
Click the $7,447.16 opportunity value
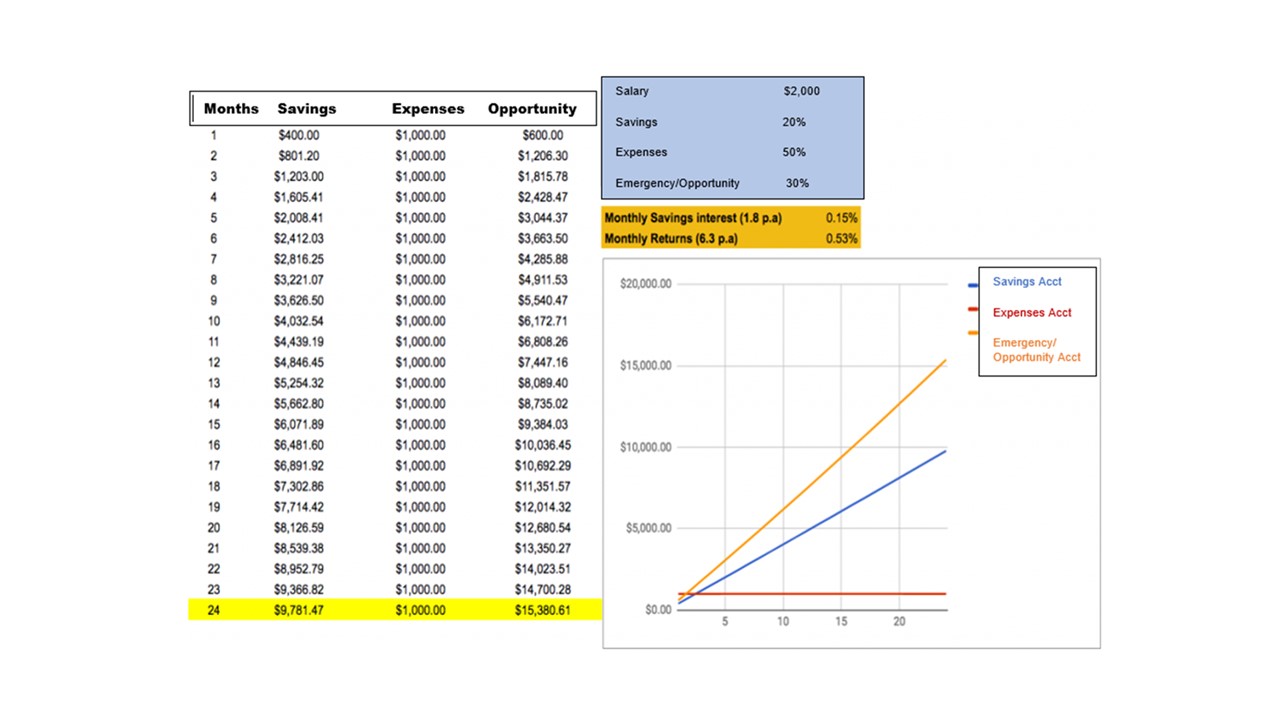click(543, 362)
